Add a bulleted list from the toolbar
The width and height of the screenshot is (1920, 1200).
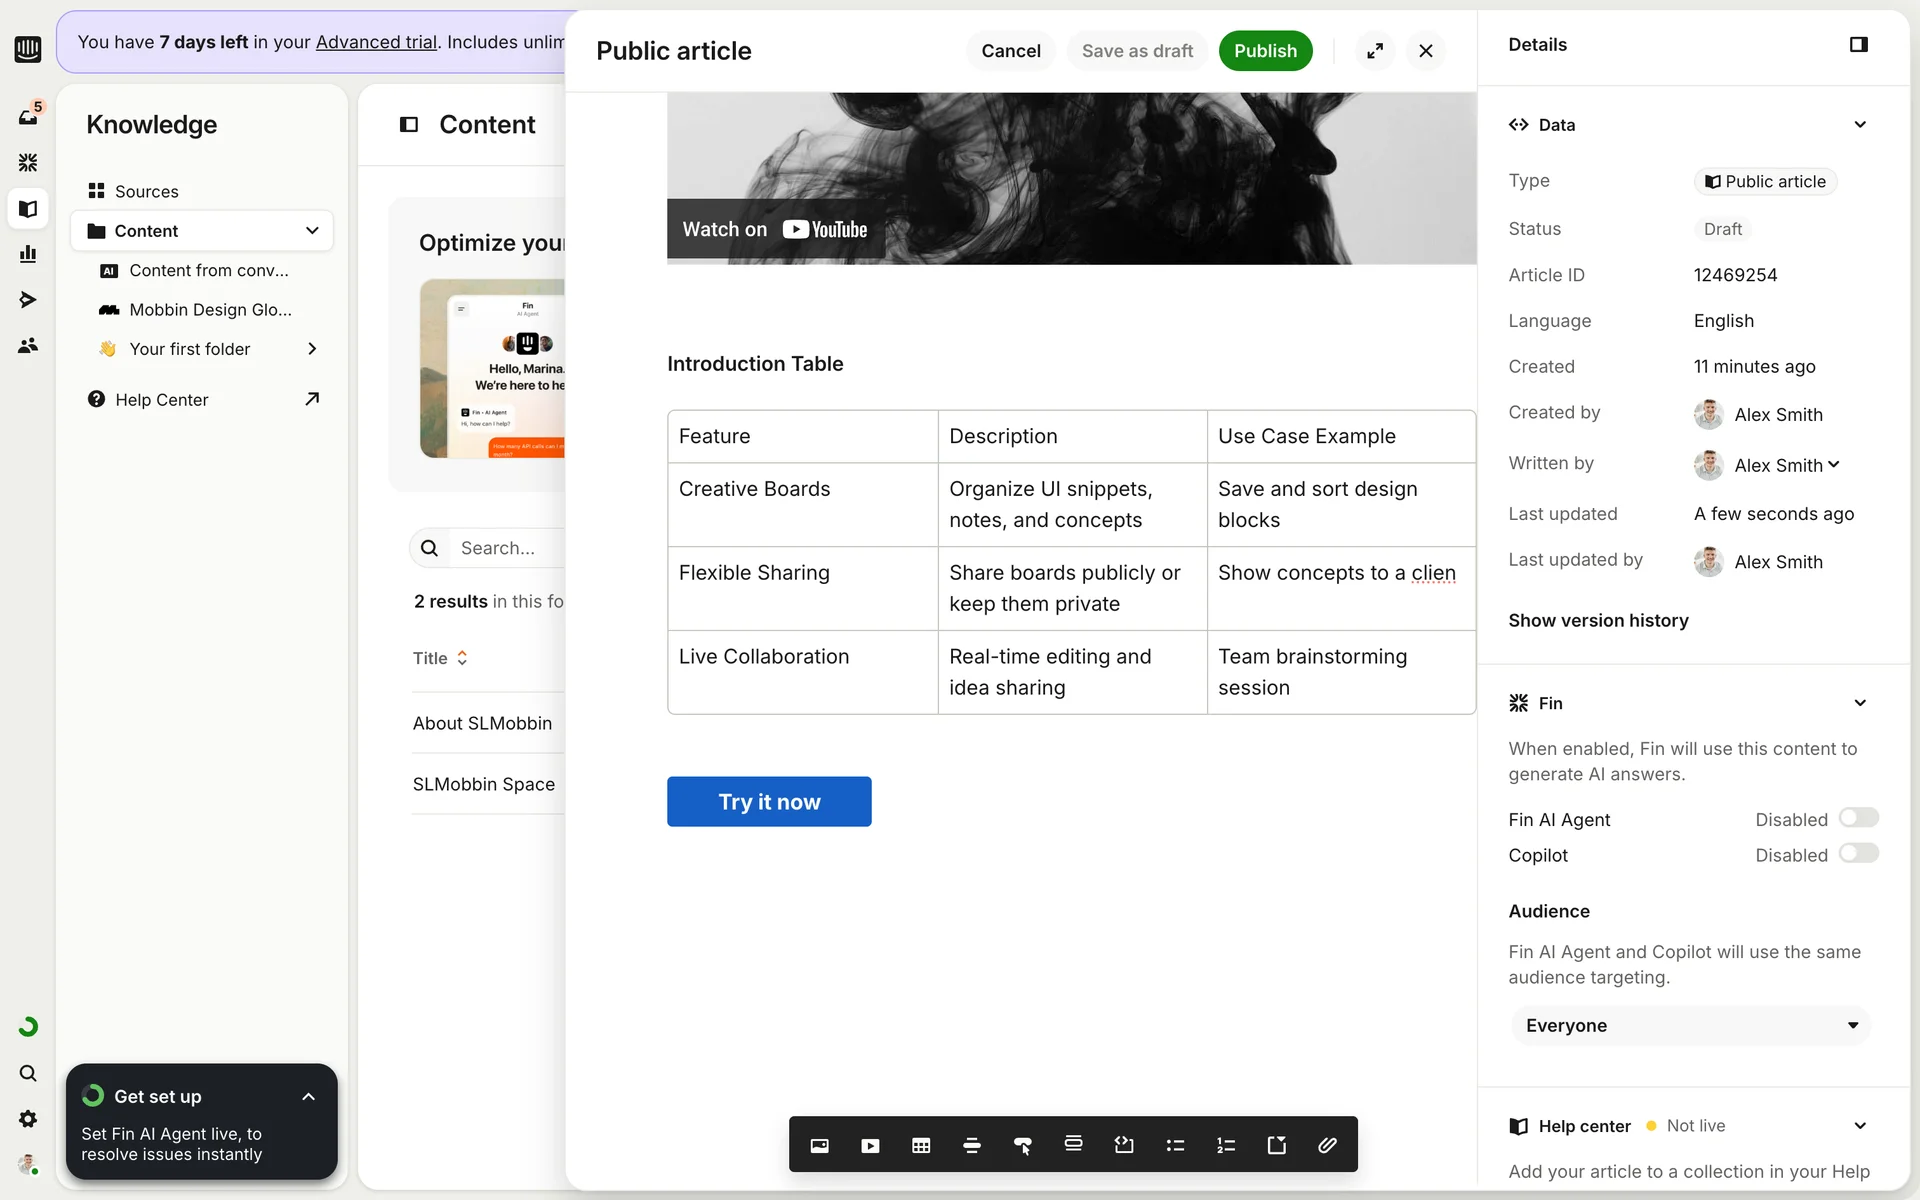1175,1145
